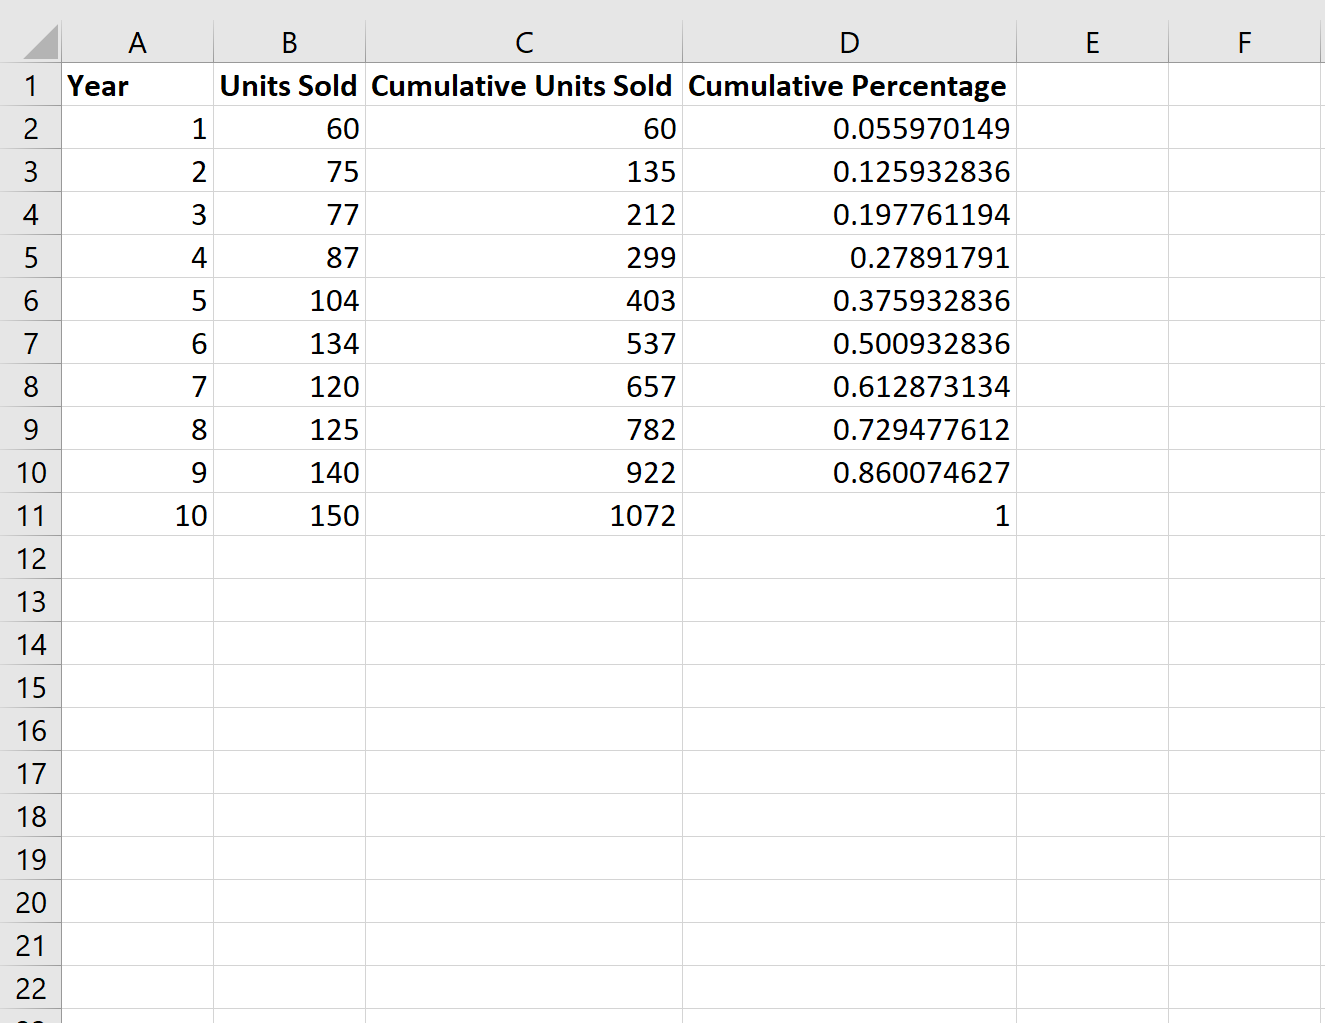
Task: Select row 1 header
Action: [31, 85]
